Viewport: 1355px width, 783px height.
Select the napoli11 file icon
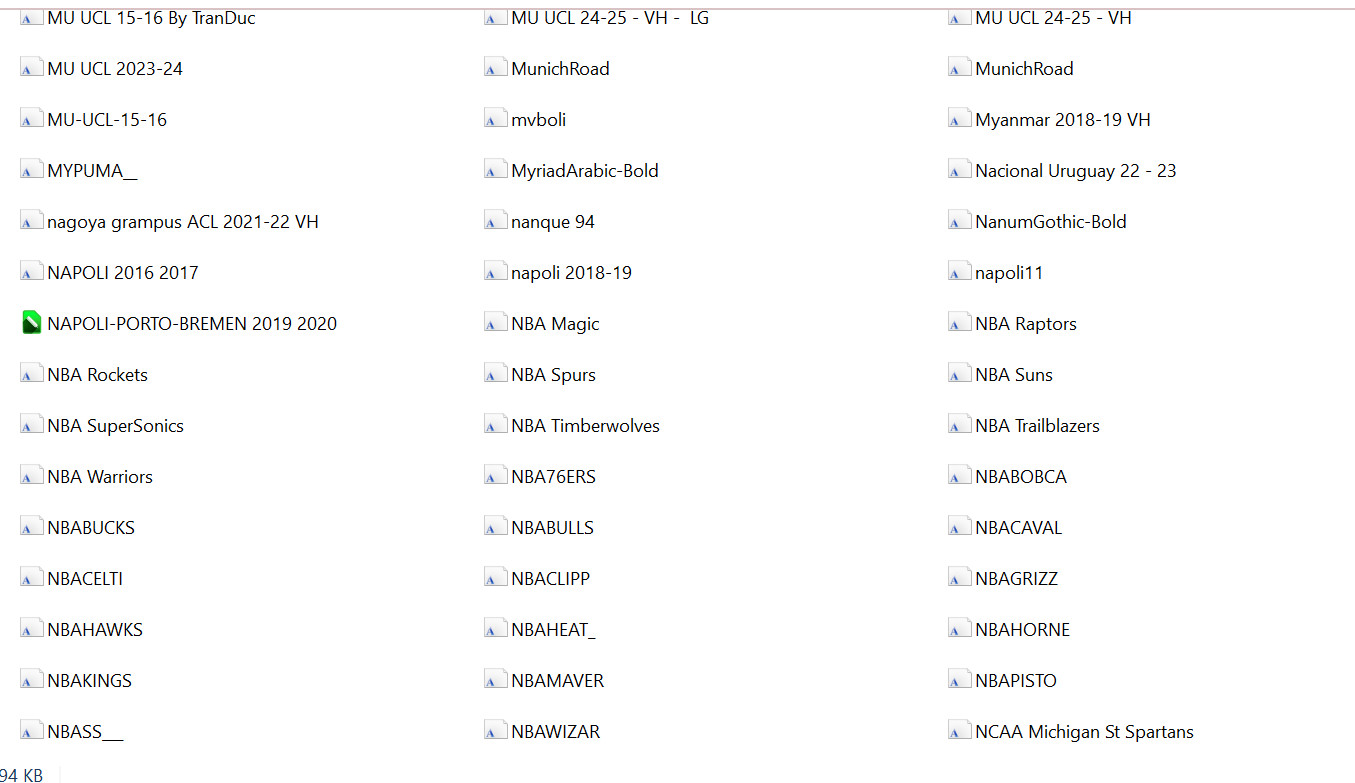959,272
